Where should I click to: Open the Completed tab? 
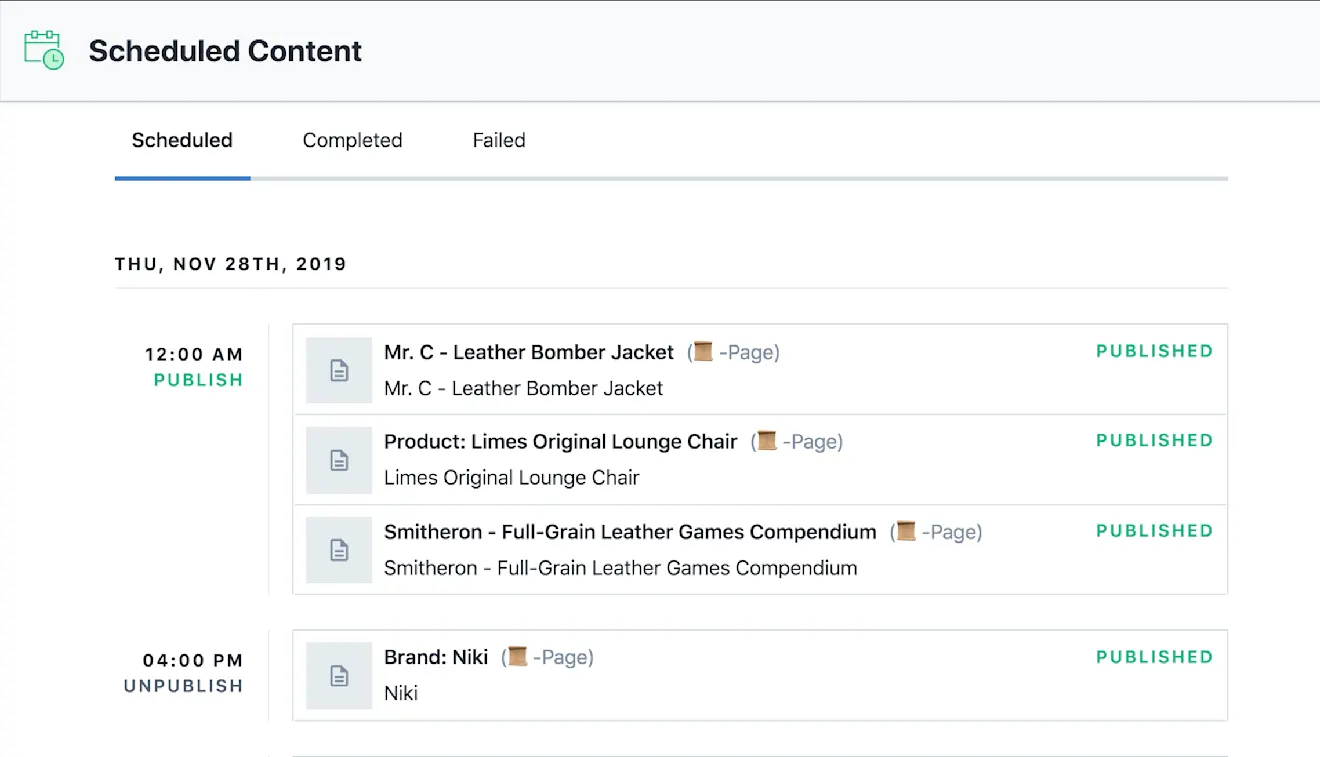pyautogui.click(x=352, y=141)
